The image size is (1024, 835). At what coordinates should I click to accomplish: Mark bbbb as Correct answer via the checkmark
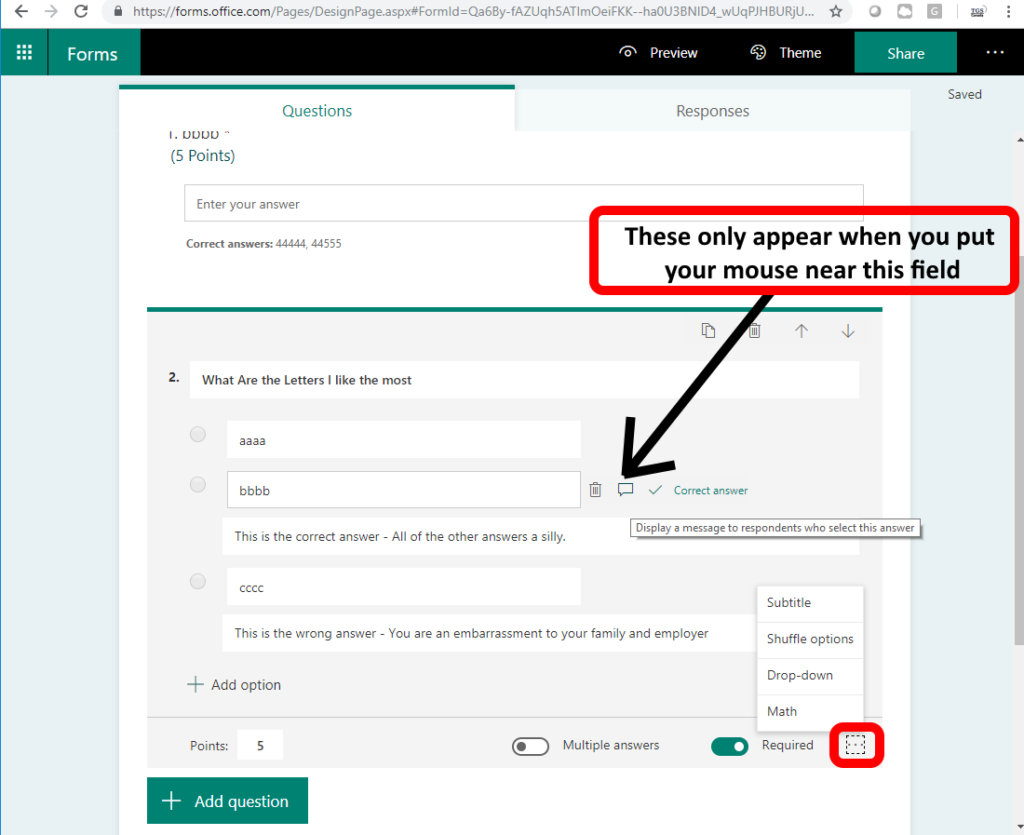click(x=655, y=489)
